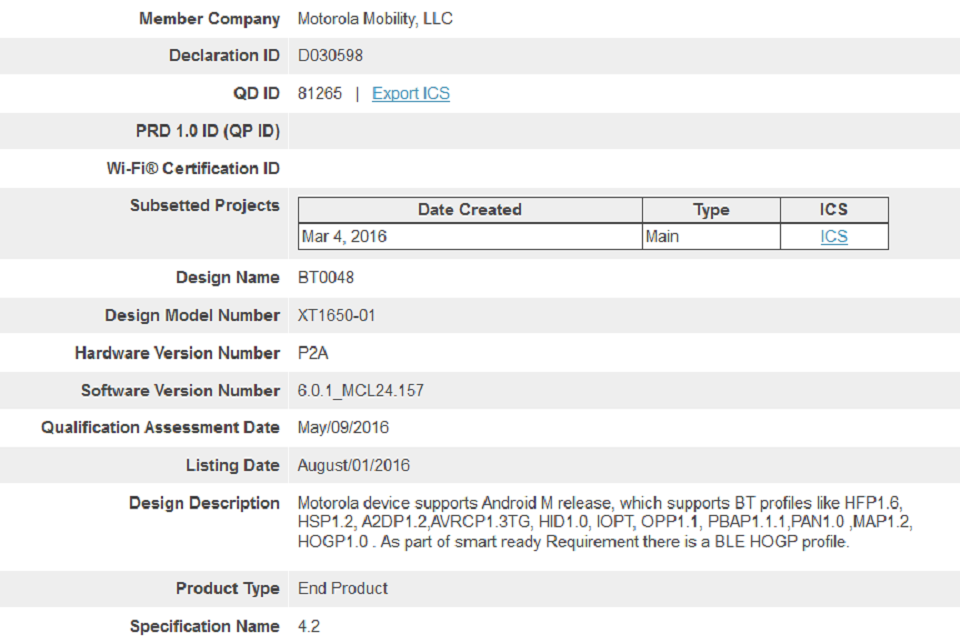Open the ICS link in Subsetted Projects table
960x644 pixels.
tap(834, 237)
